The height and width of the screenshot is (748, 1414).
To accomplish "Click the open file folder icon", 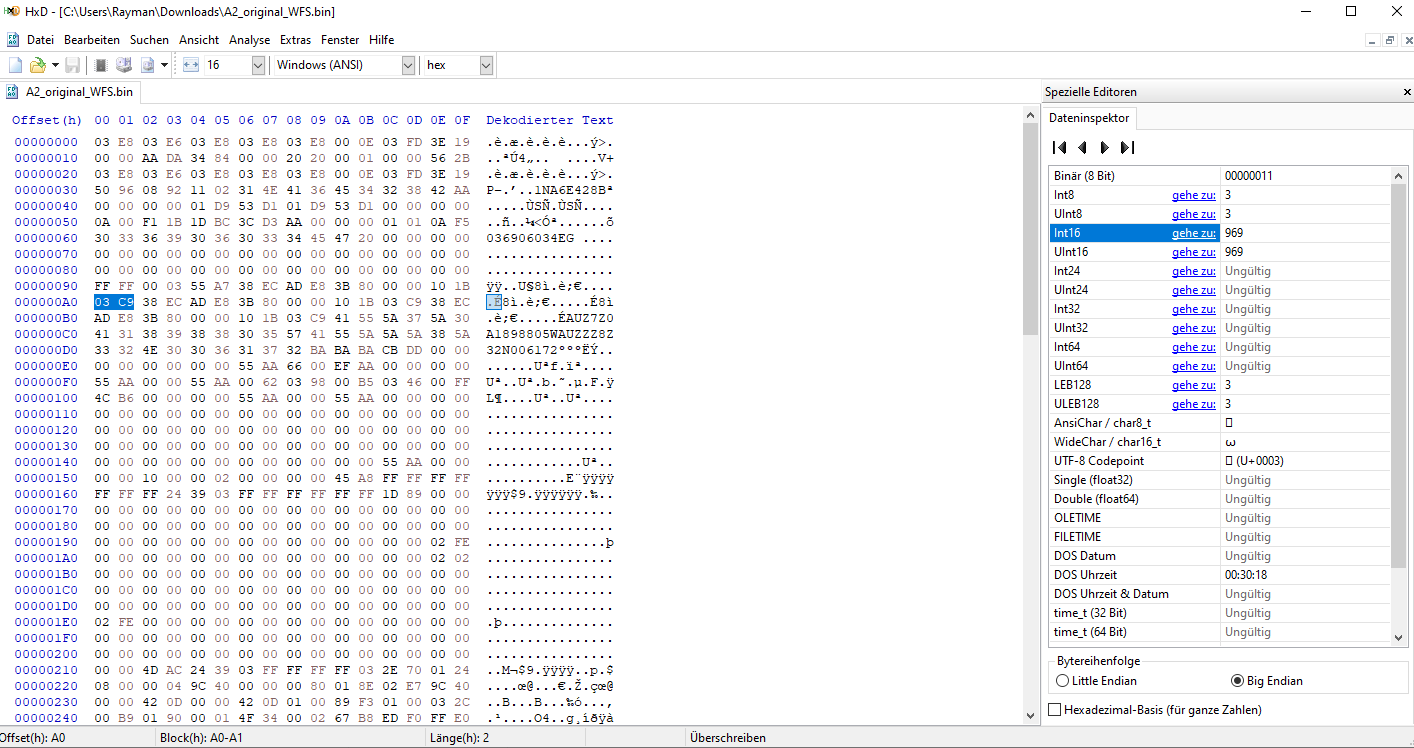I will pos(37,65).
